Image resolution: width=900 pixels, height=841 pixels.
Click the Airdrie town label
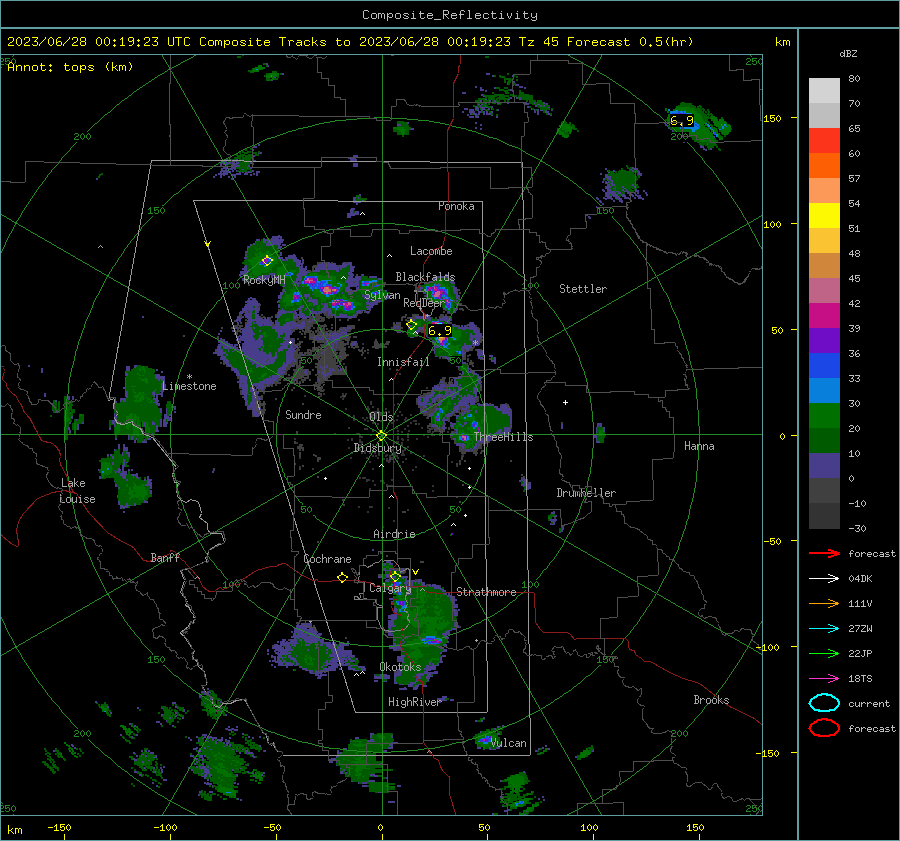(394, 534)
